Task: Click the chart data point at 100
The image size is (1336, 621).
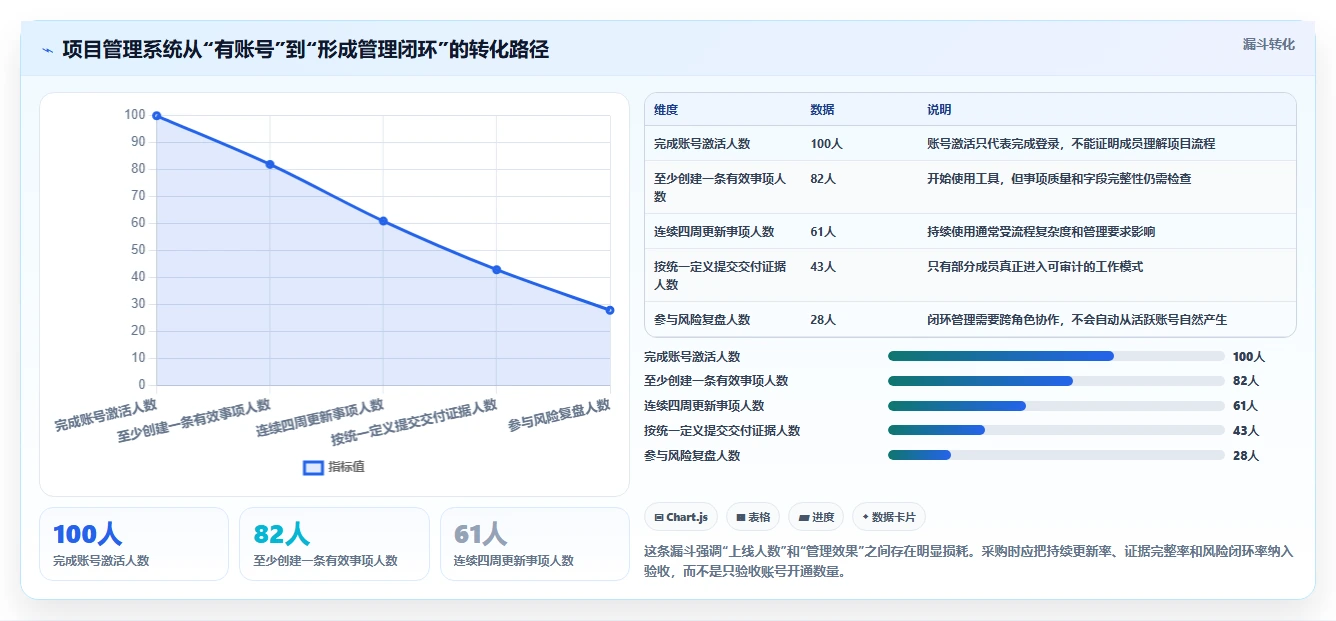Action: point(157,116)
